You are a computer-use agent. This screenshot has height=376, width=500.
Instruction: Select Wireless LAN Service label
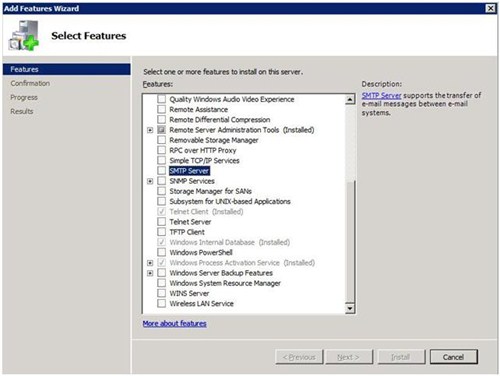(201, 304)
